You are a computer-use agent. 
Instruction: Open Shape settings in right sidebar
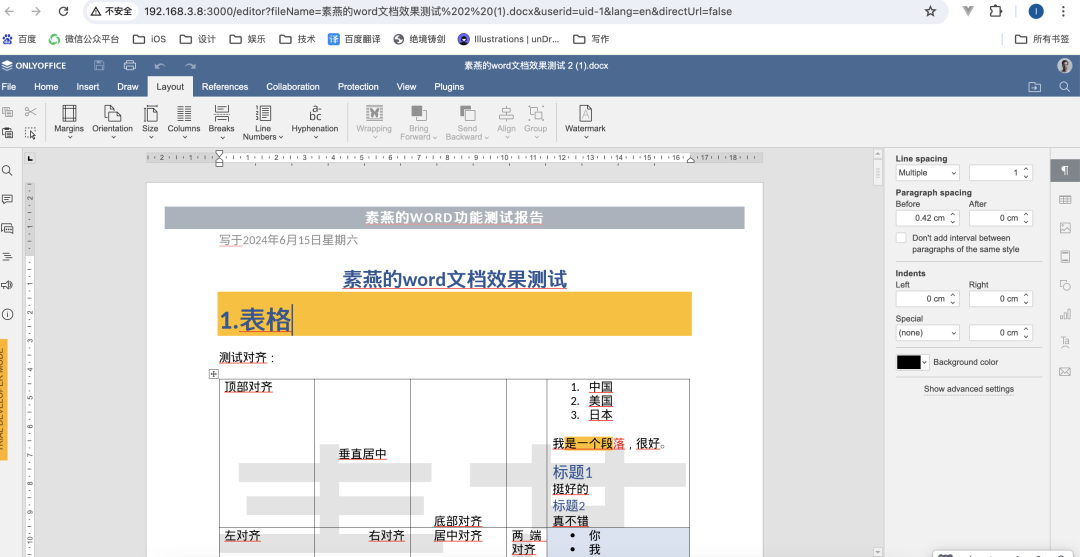1065,285
